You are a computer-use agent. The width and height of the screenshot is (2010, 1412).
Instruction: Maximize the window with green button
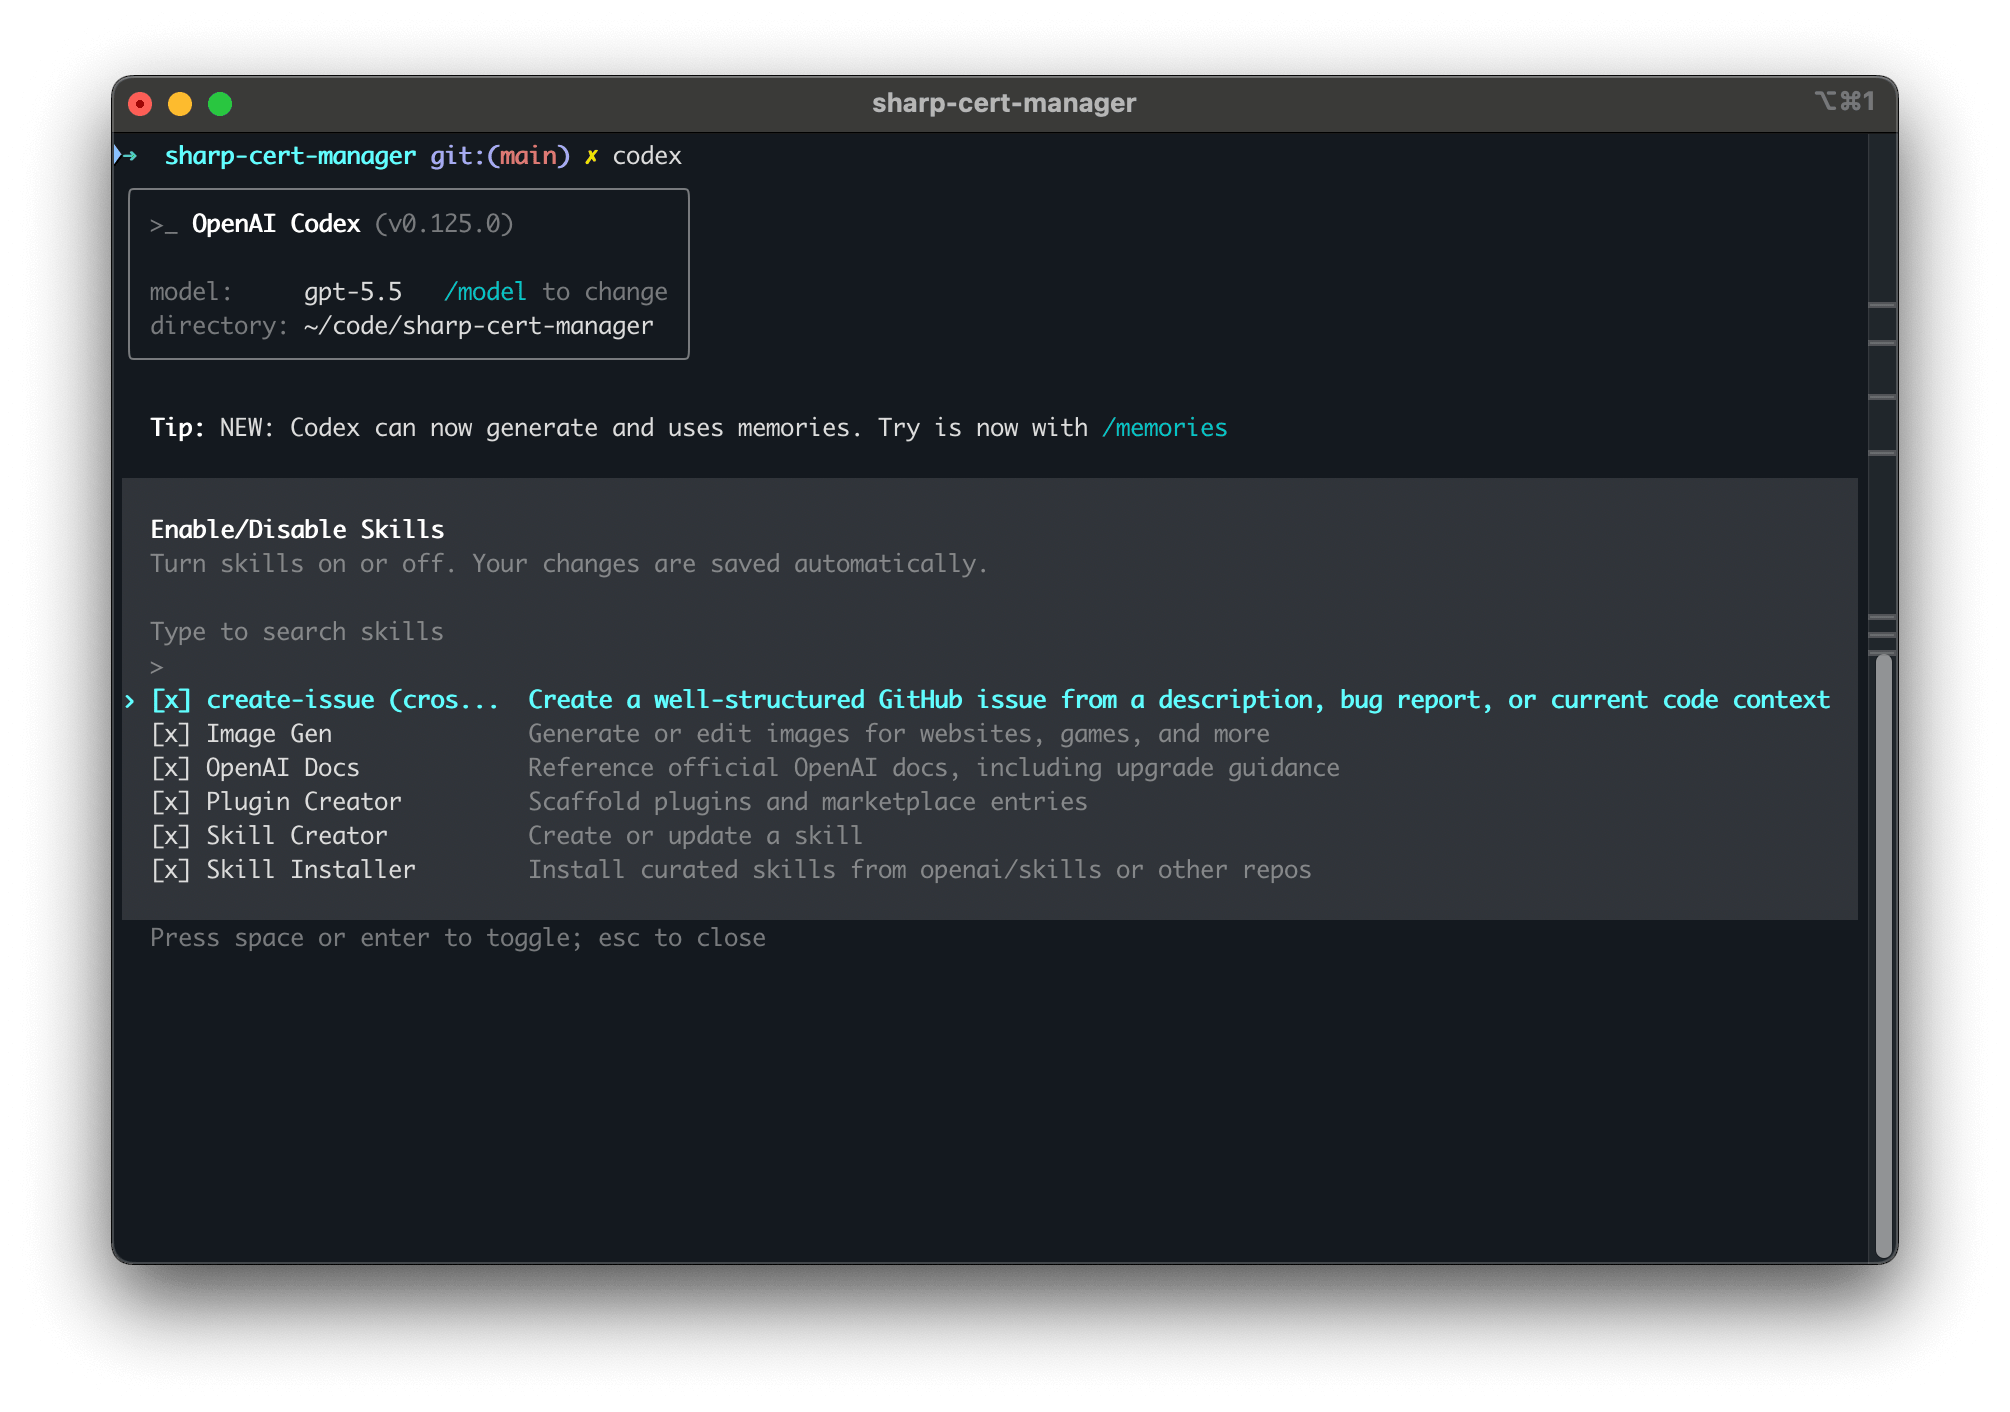(x=220, y=104)
